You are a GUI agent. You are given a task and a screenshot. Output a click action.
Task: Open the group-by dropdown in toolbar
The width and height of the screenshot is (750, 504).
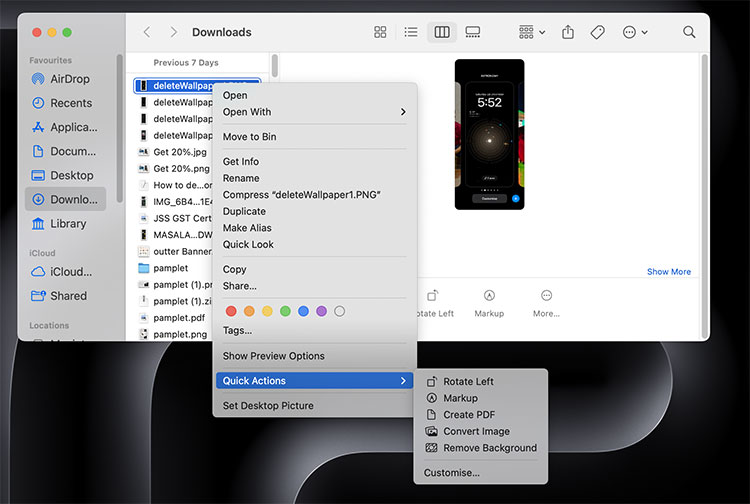coord(532,32)
